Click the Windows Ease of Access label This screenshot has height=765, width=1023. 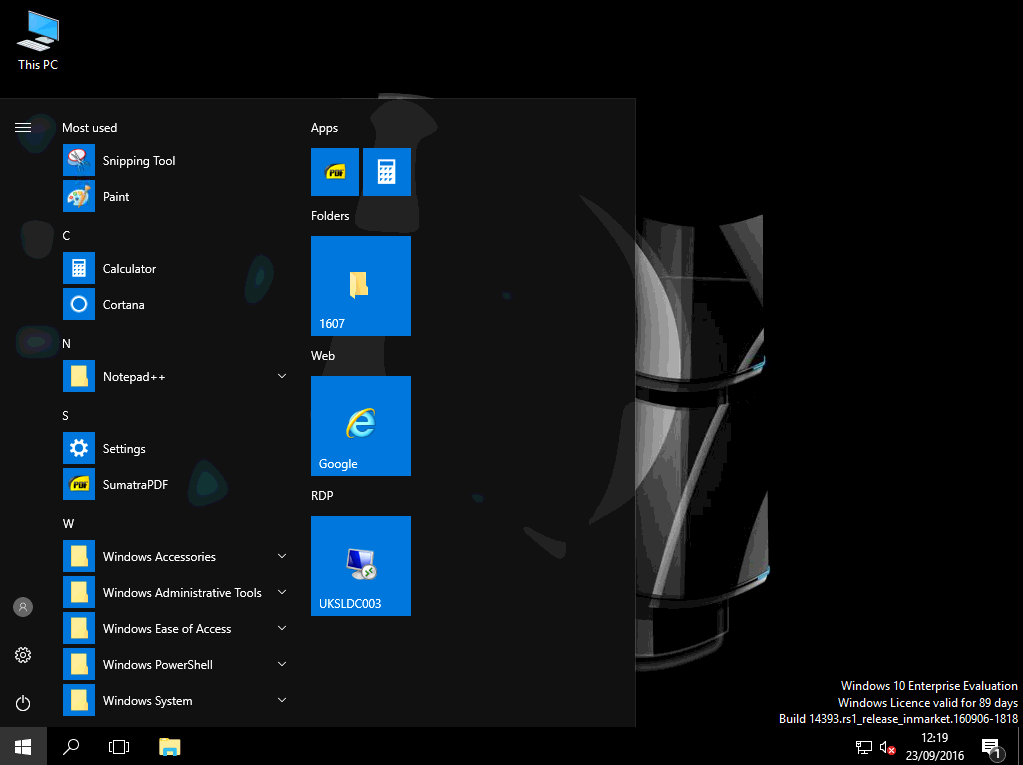click(167, 628)
